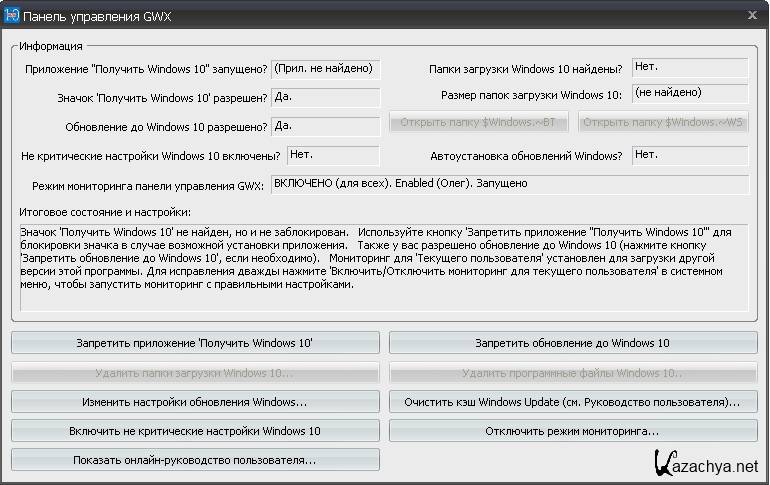The height and width of the screenshot is (485, 770).
Task: Click the 'Режим мониторинга' status field
Action: coord(508,185)
